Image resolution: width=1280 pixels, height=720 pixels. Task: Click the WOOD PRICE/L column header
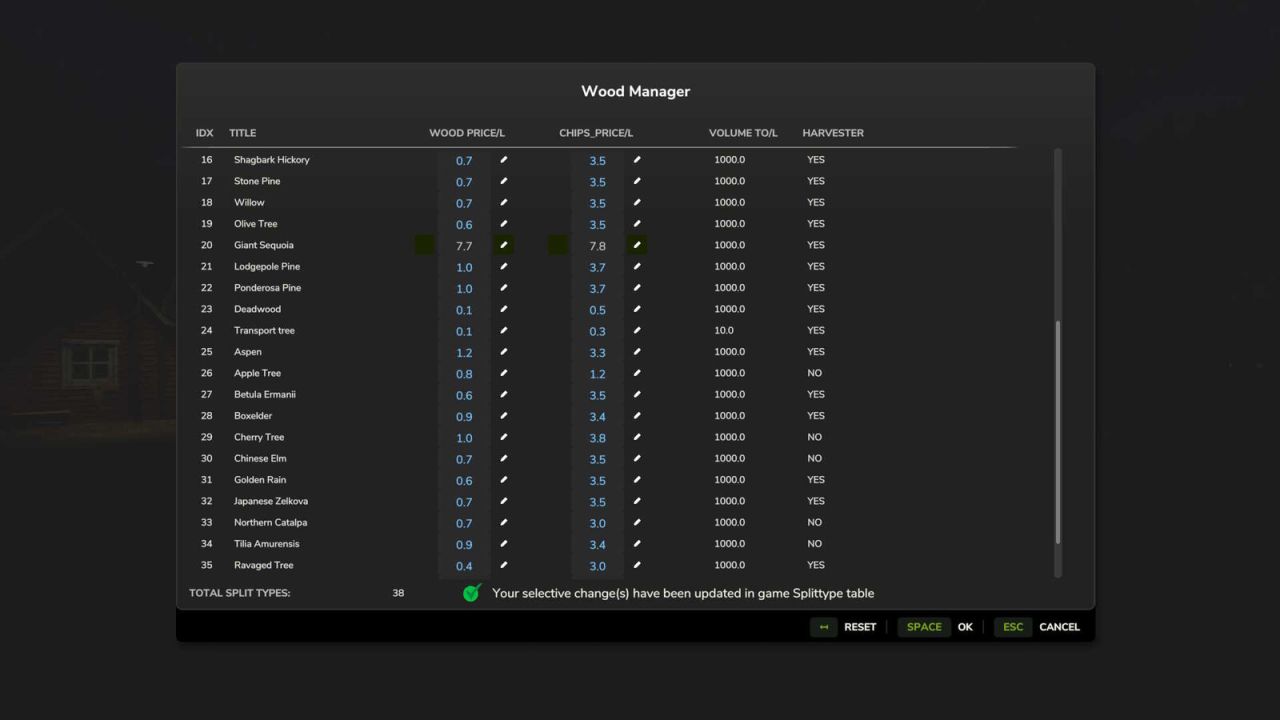(x=467, y=132)
